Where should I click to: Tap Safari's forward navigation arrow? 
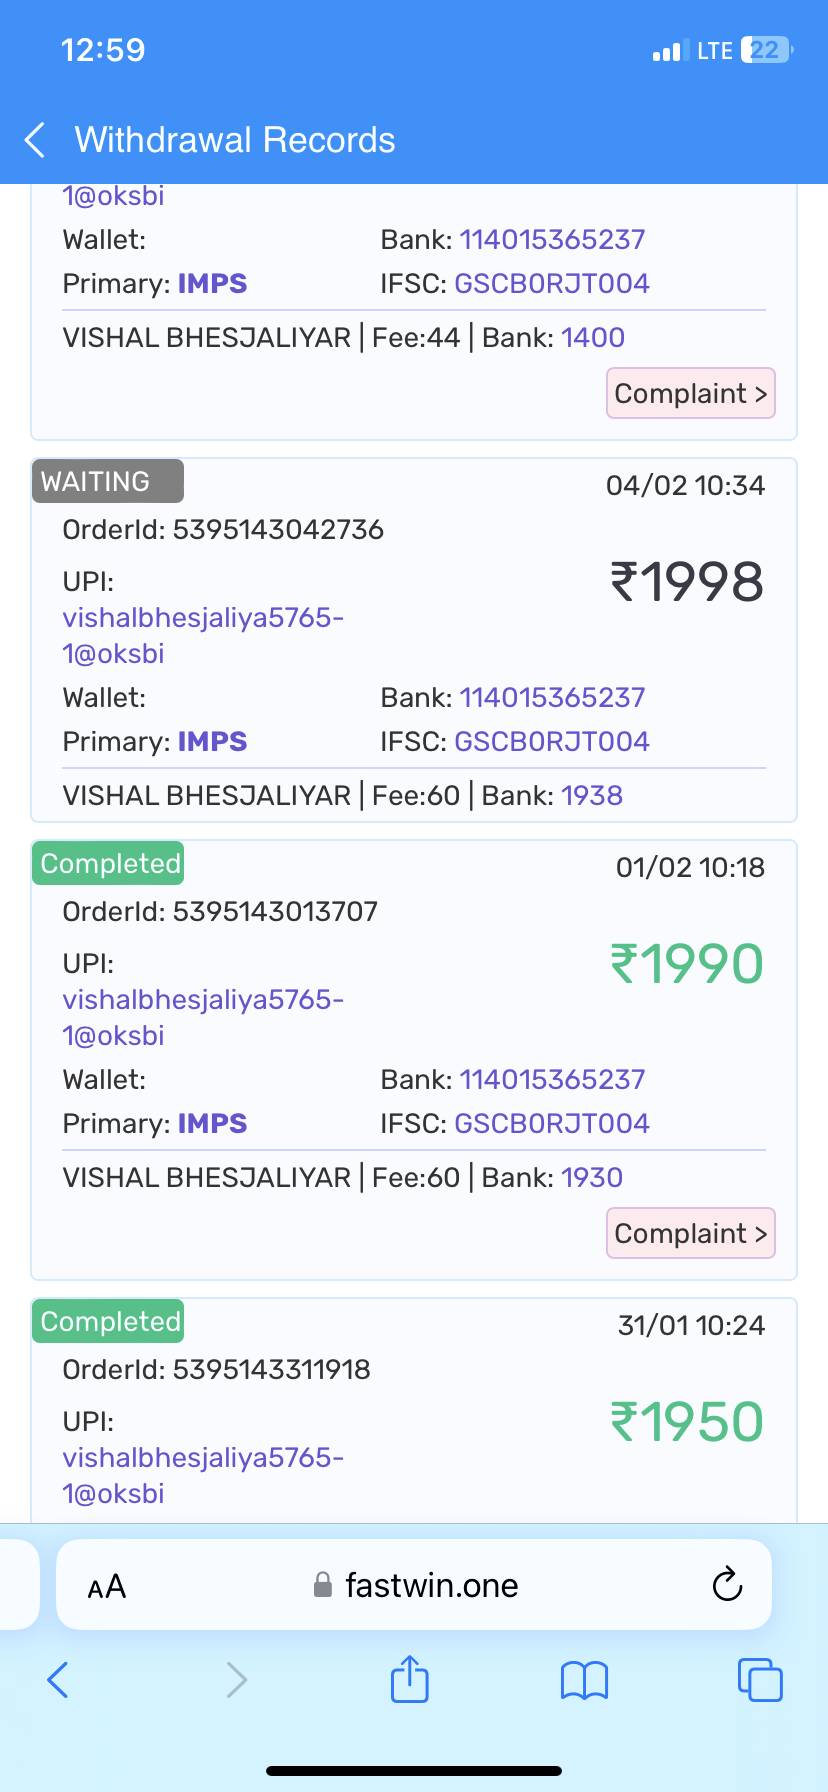236,1680
